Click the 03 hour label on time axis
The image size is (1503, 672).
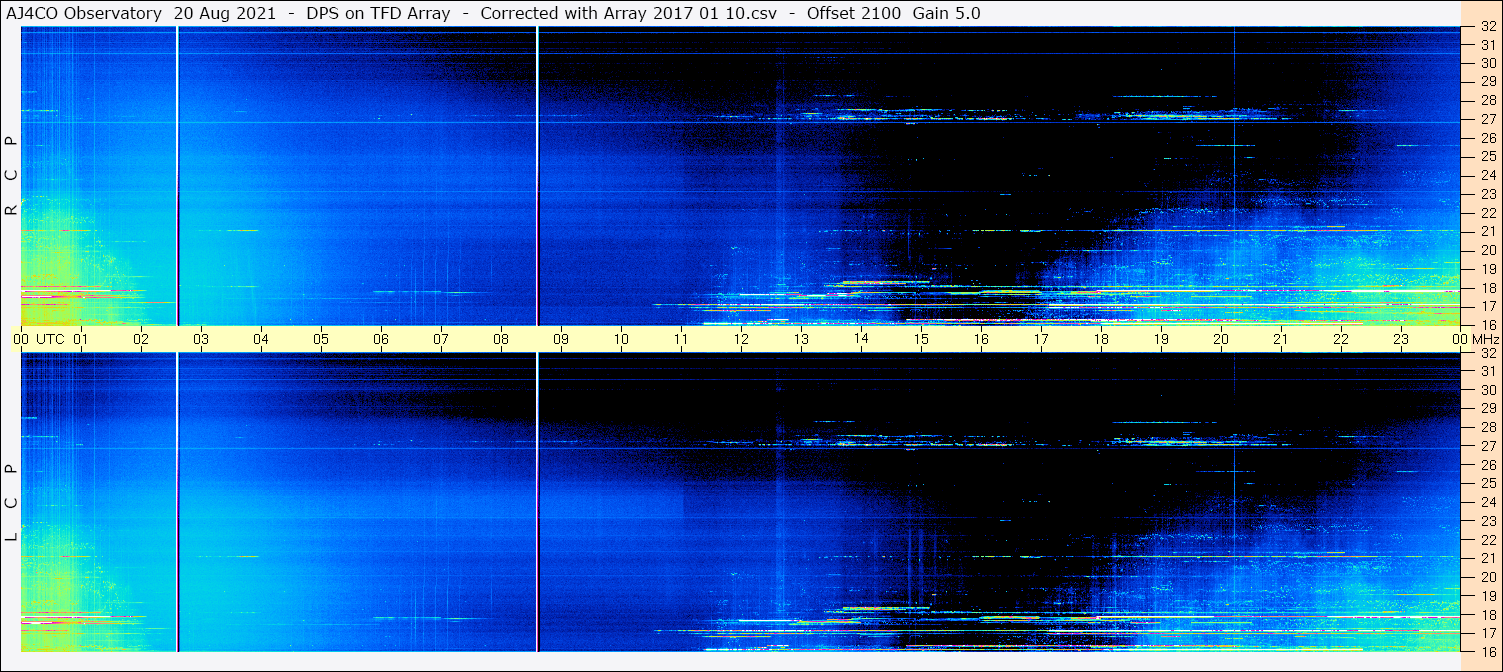(x=201, y=339)
